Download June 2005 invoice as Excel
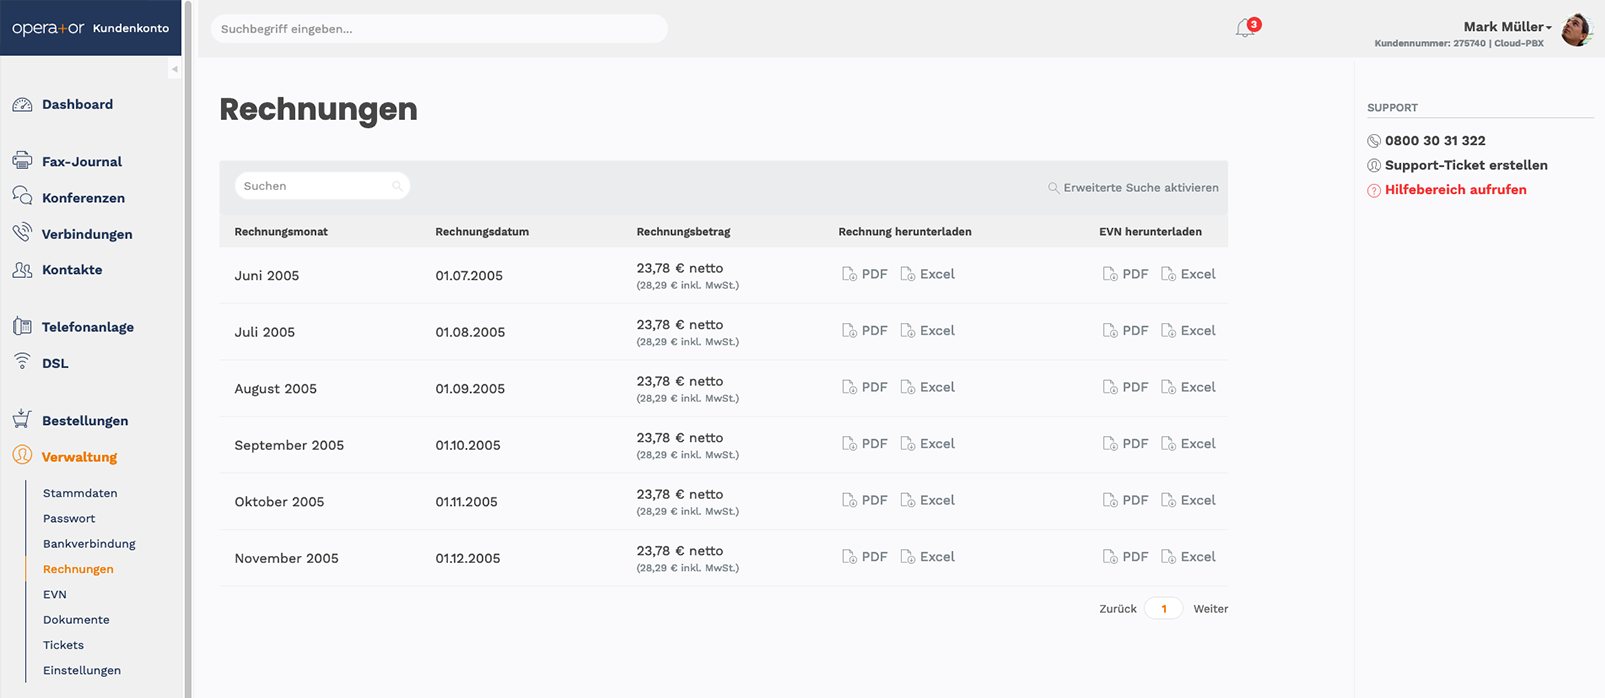 (x=928, y=274)
